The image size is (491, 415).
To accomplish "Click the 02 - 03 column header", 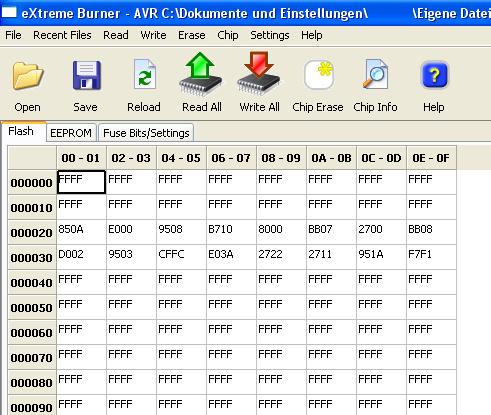I will point(131,158).
